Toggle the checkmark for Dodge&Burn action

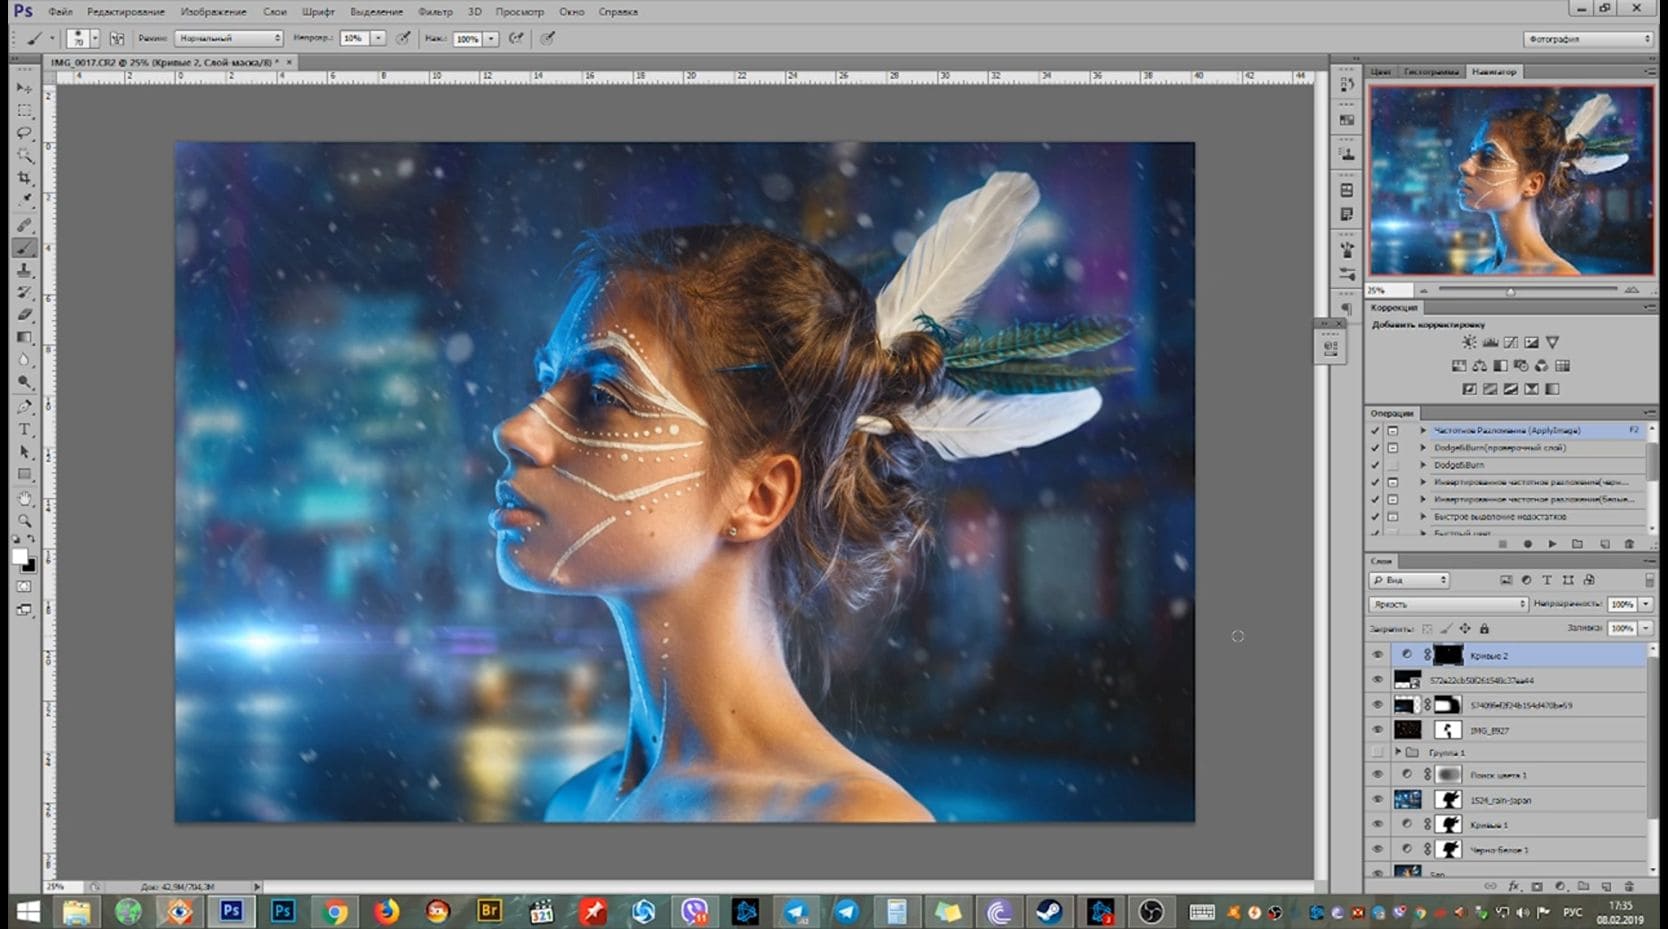[1375, 465]
